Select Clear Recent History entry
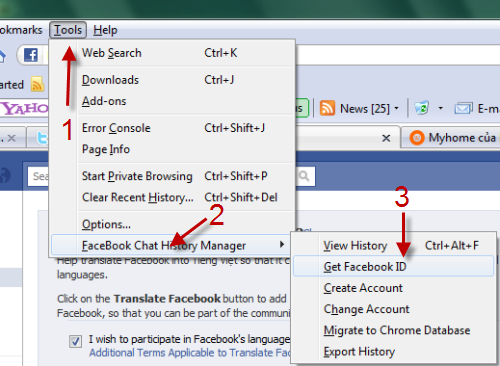 coord(172,197)
